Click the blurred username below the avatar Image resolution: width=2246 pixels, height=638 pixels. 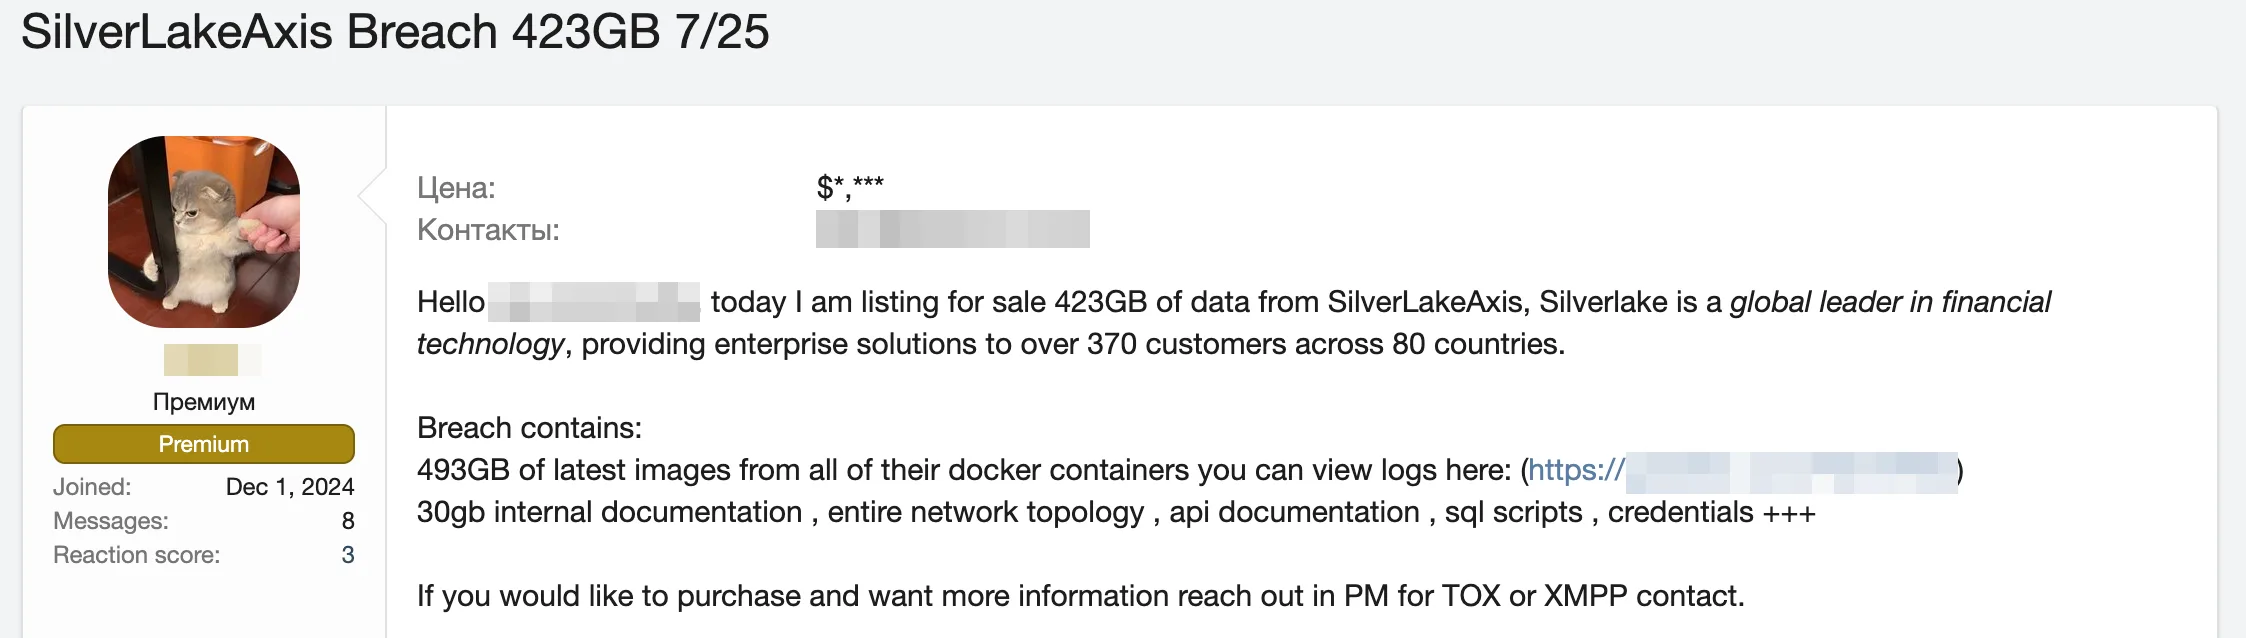coord(212,360)
